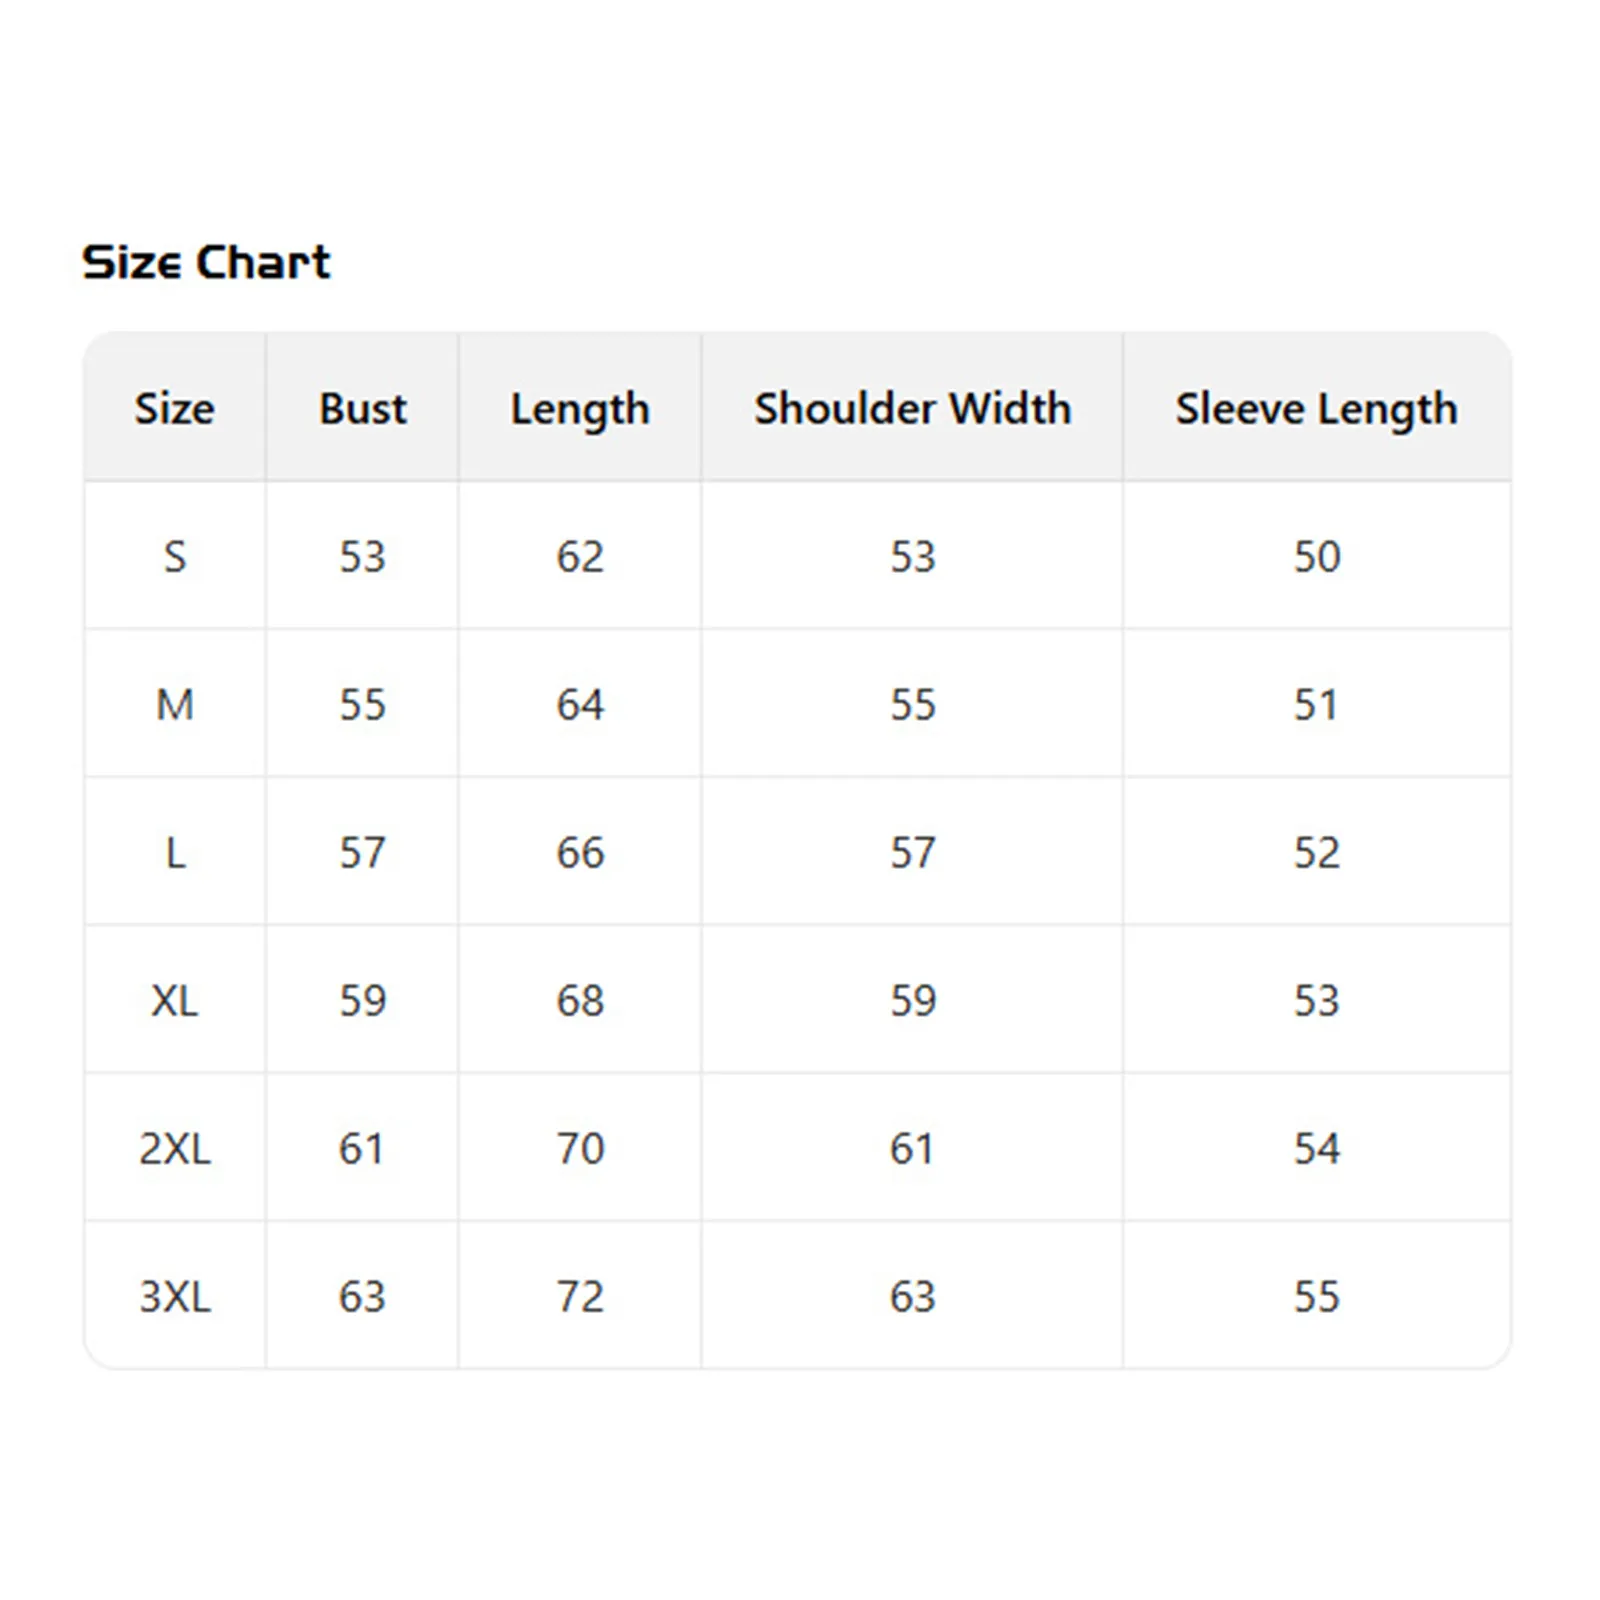This screenshot has height=1600, width=1600.
Task: Click the Shoulder Width column header
Action: [x=912, y=408]
